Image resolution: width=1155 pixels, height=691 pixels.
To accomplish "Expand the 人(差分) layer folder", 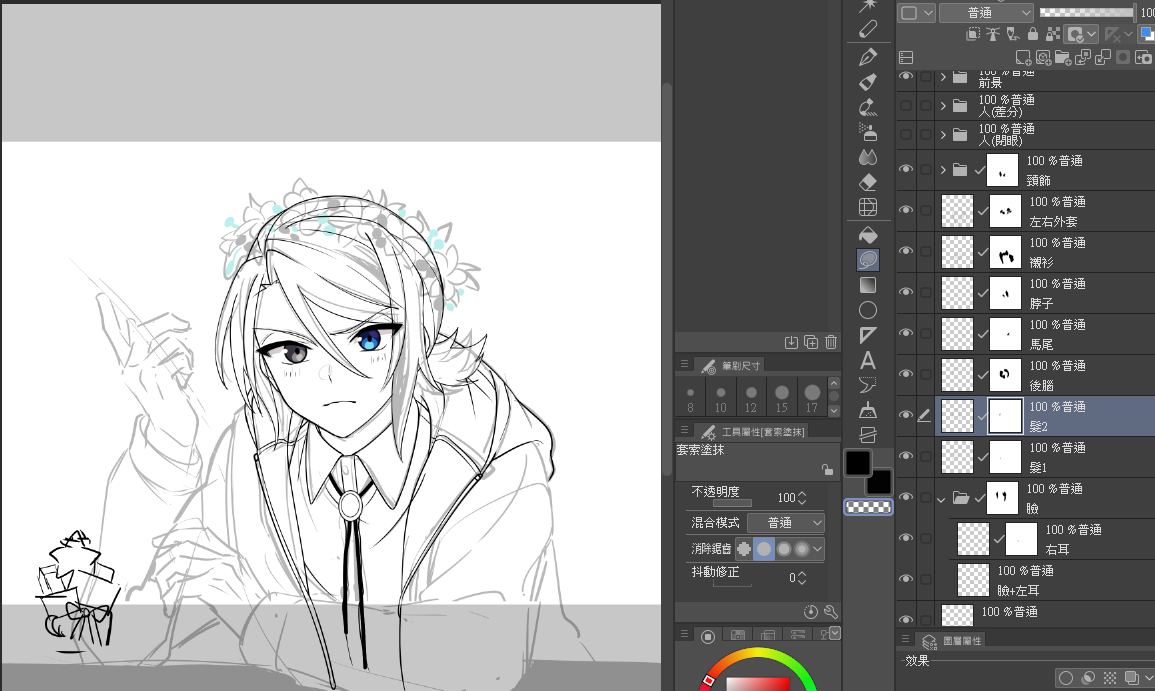I will point(943,106).
